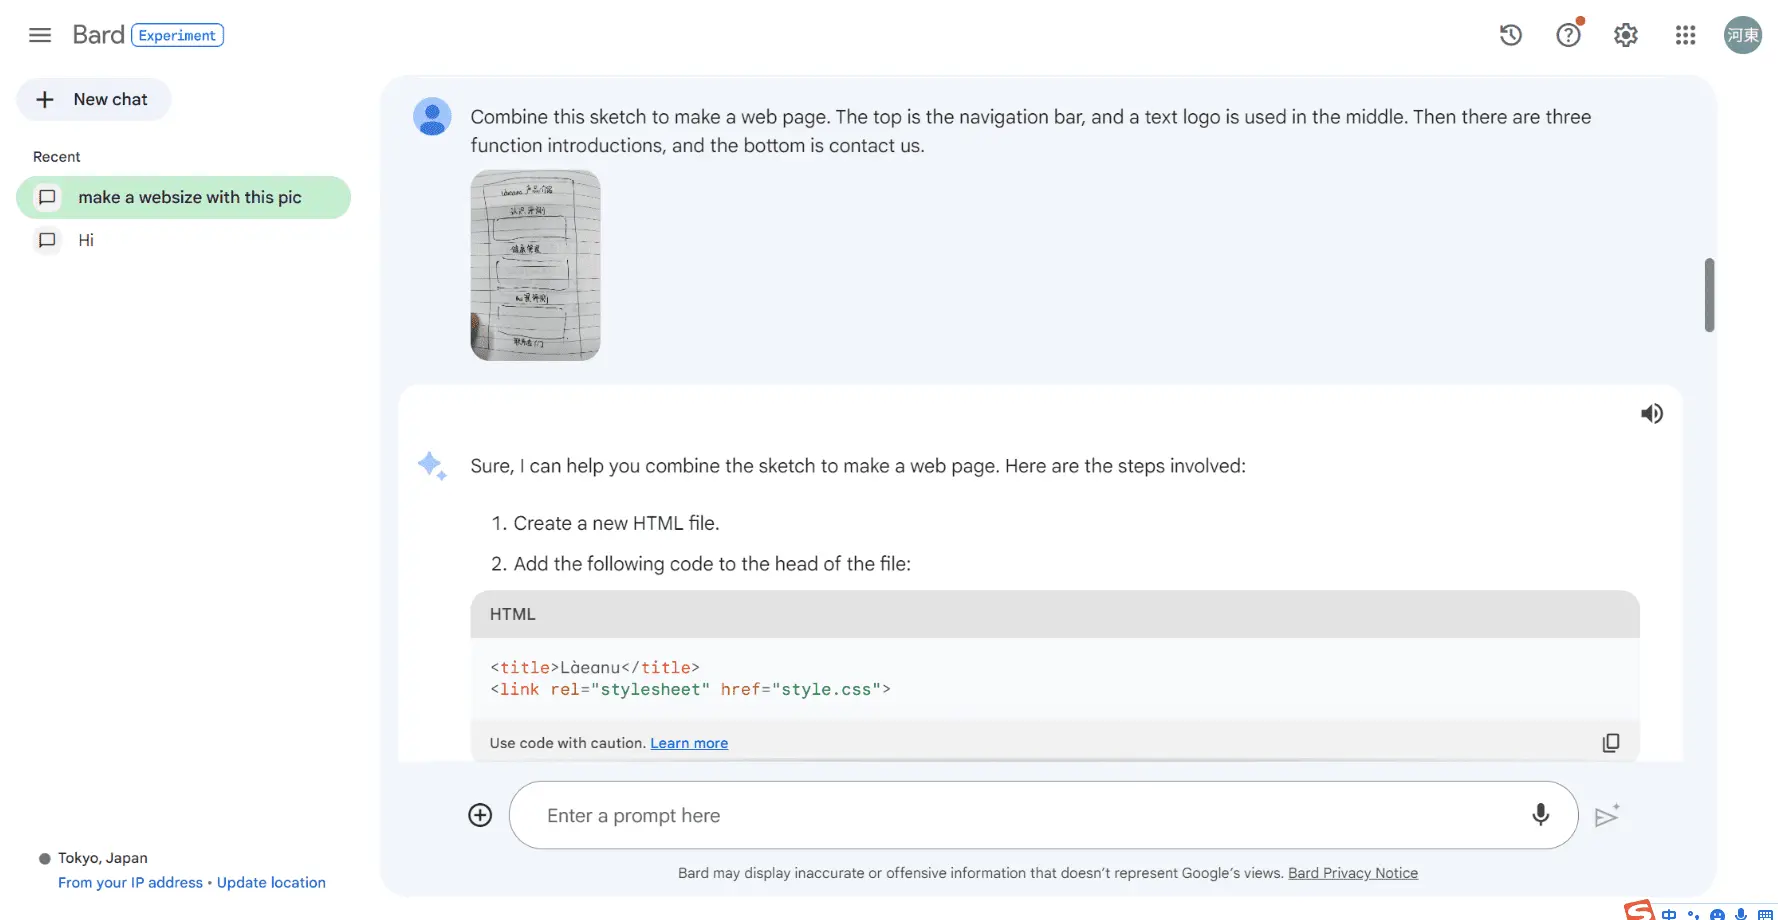The width and height of the screenshot is (1778, 920).
Task: Click the Update location link
Action: 271,882
